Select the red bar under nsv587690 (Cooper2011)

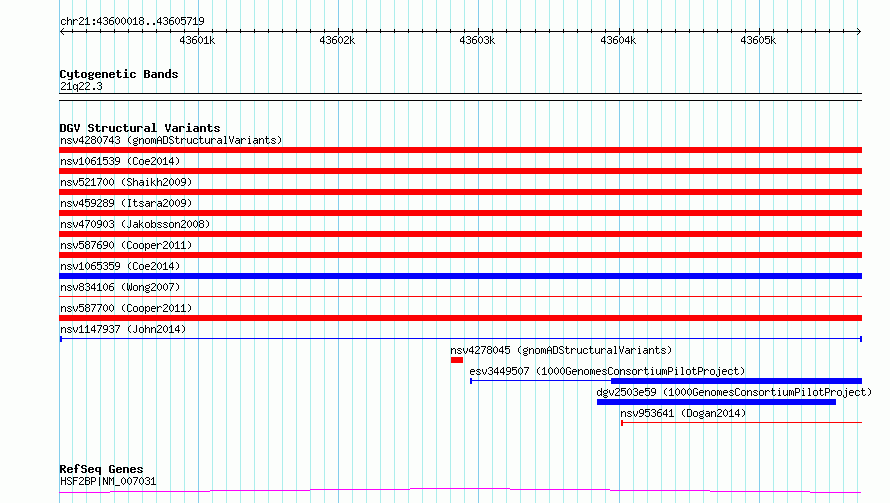[460, 255]
